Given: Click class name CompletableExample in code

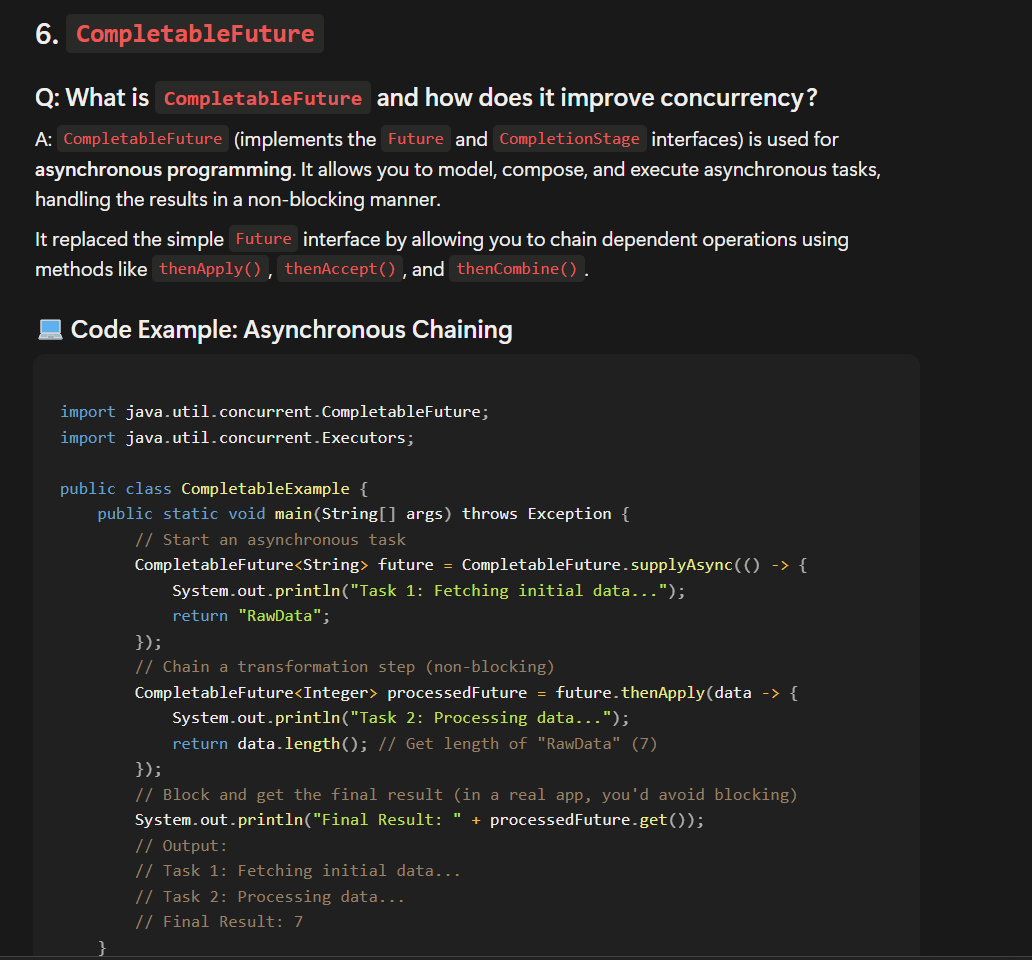Looking at the screenshot, I should point(265,489).
